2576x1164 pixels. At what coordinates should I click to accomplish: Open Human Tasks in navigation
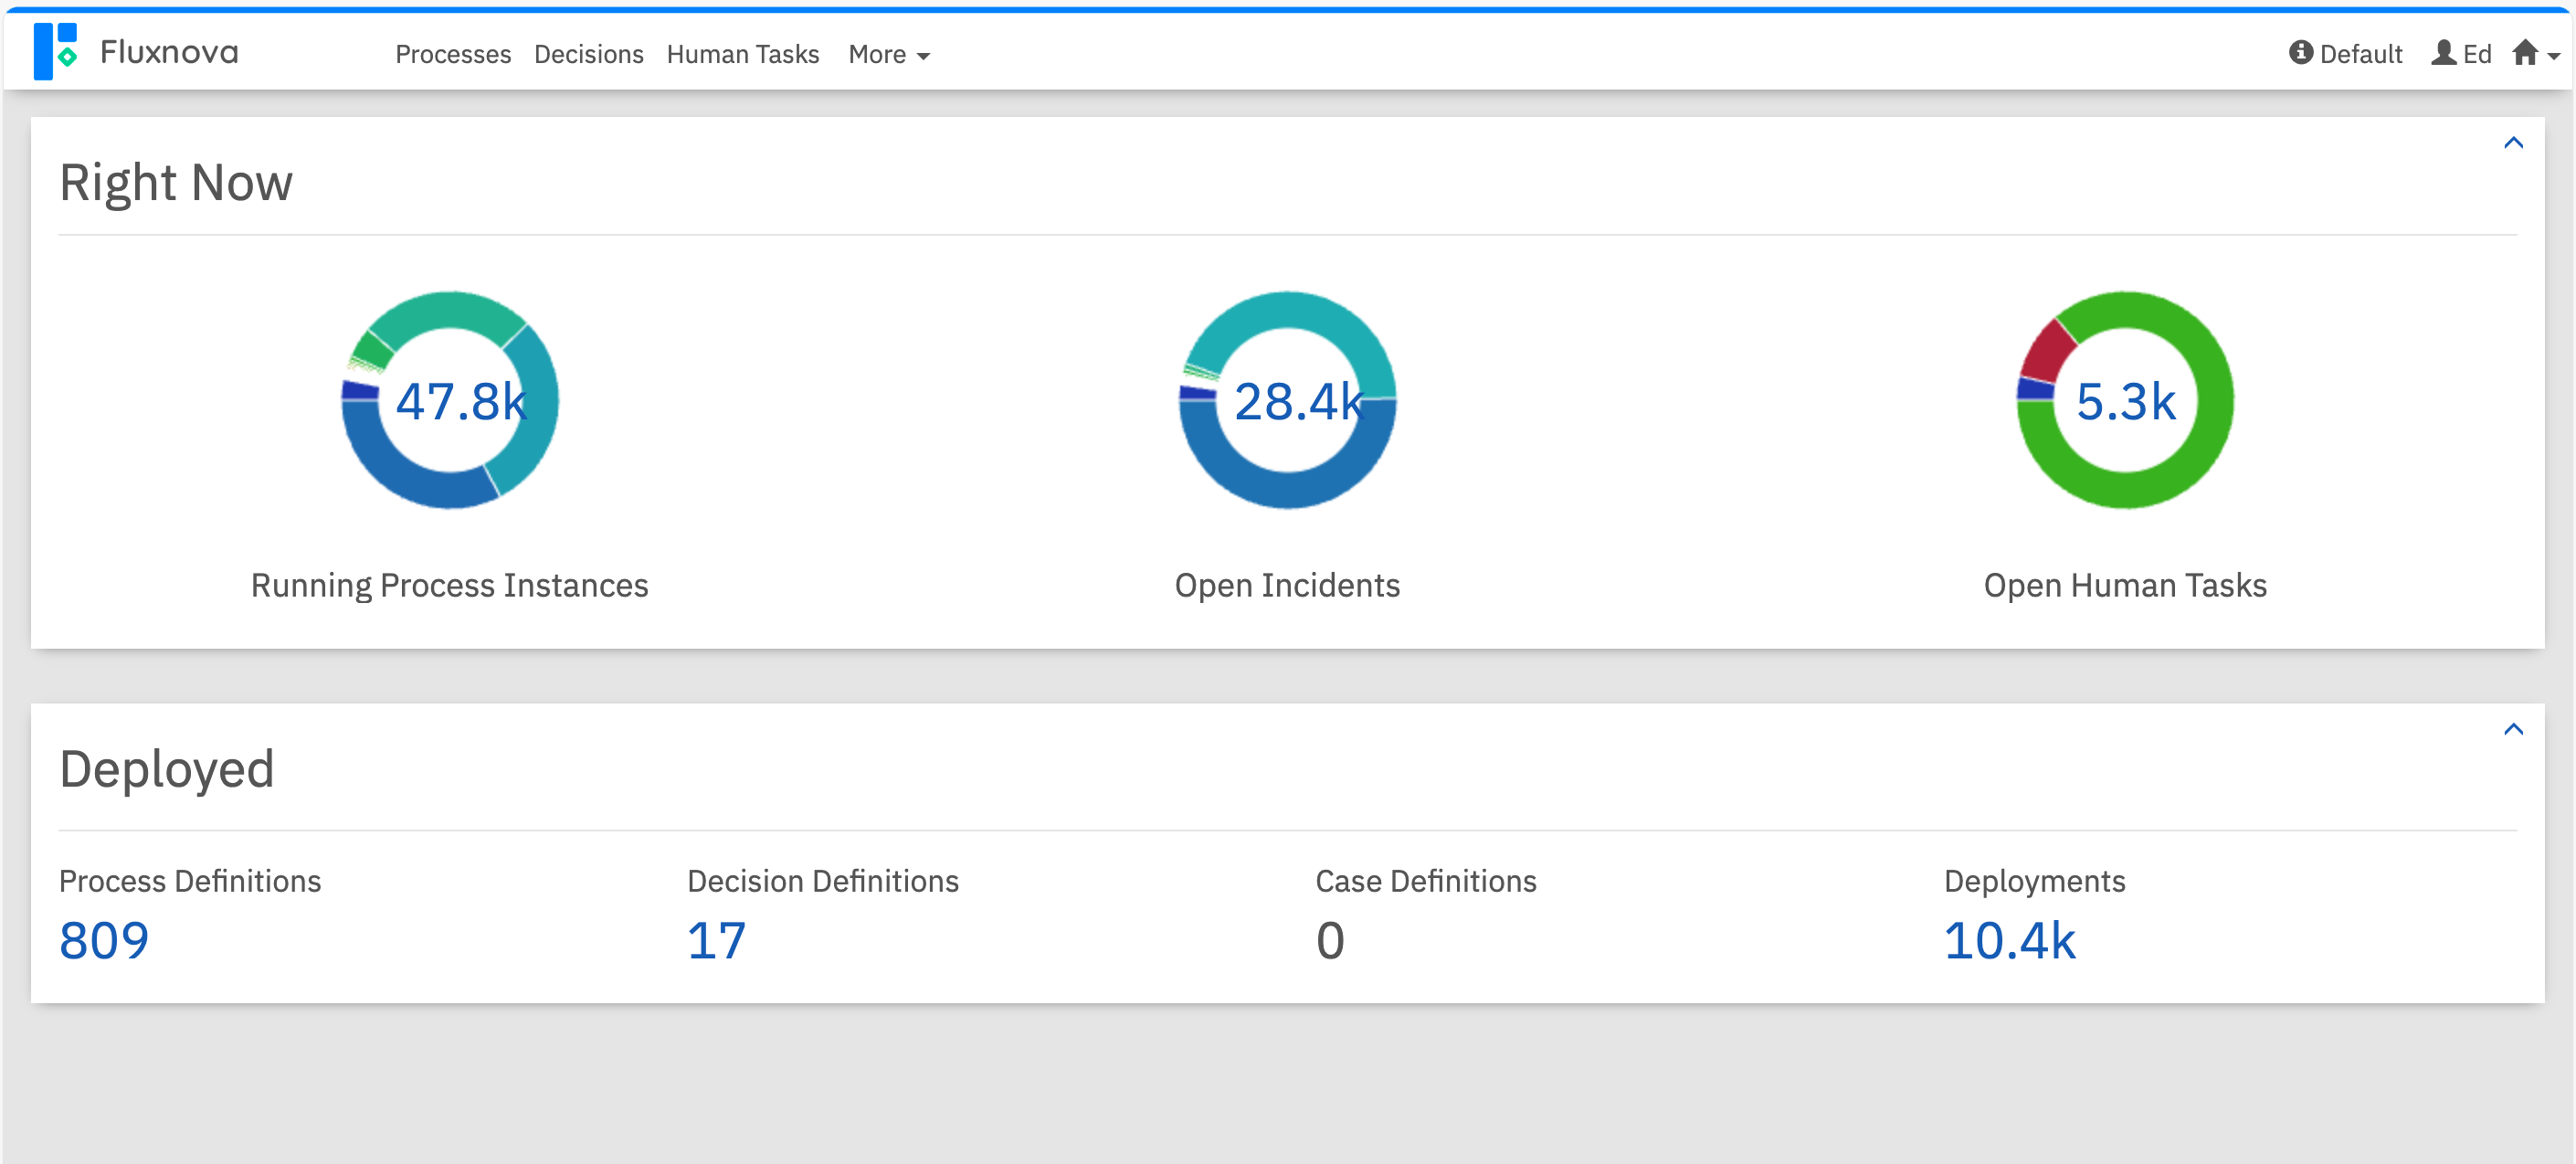click(x=742, y=55)
